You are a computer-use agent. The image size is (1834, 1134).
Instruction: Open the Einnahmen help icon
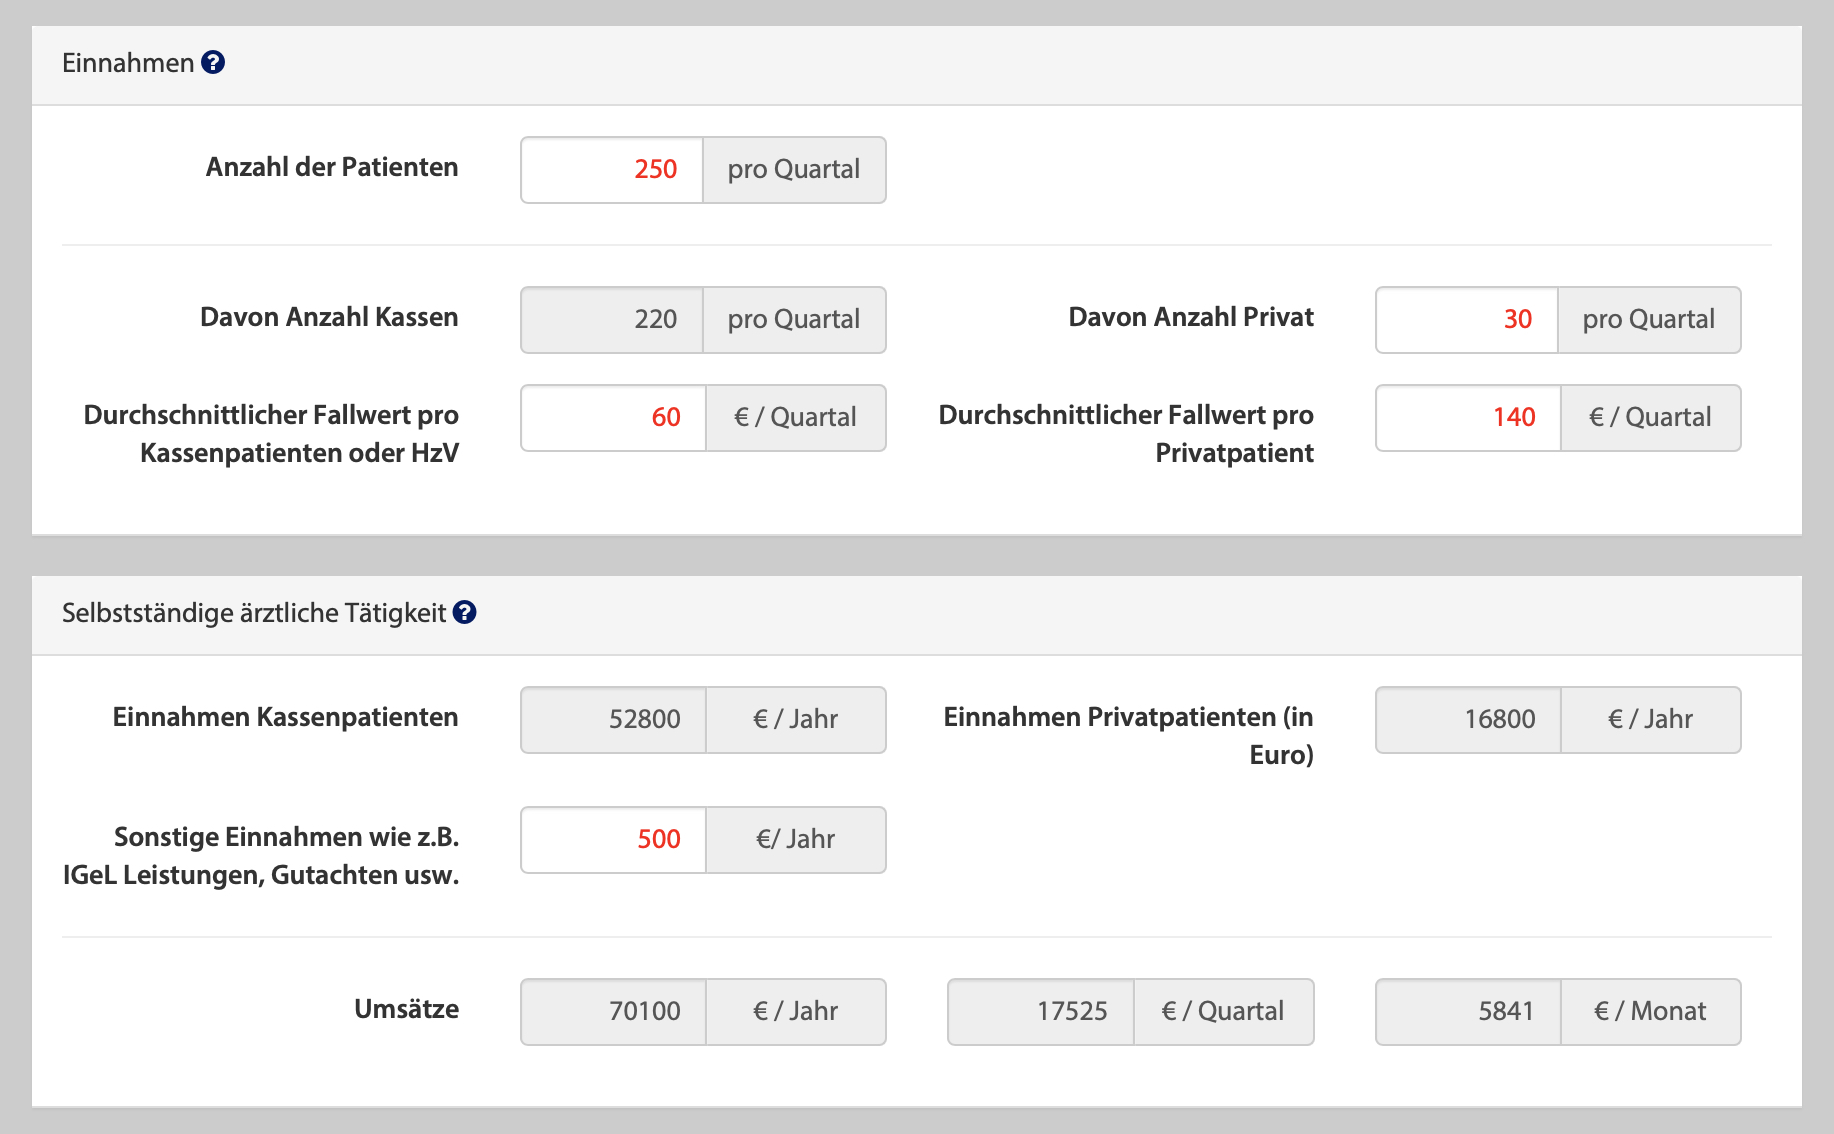tap(212, 63)
